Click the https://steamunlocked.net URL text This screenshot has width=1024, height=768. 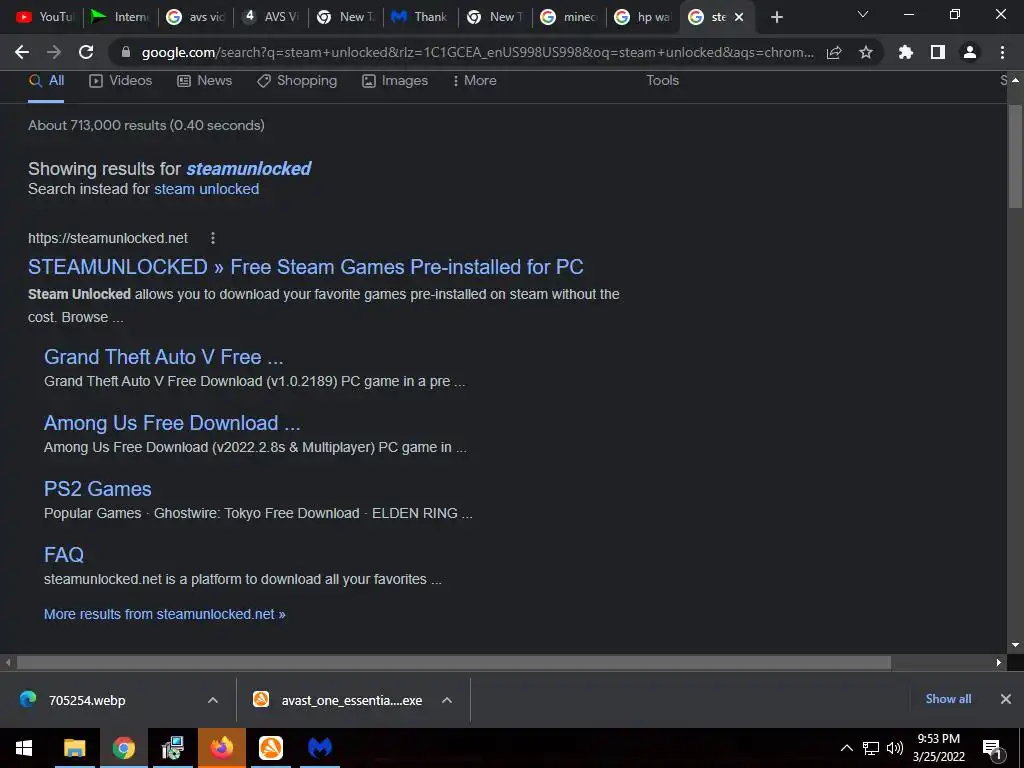click(108, 238)
